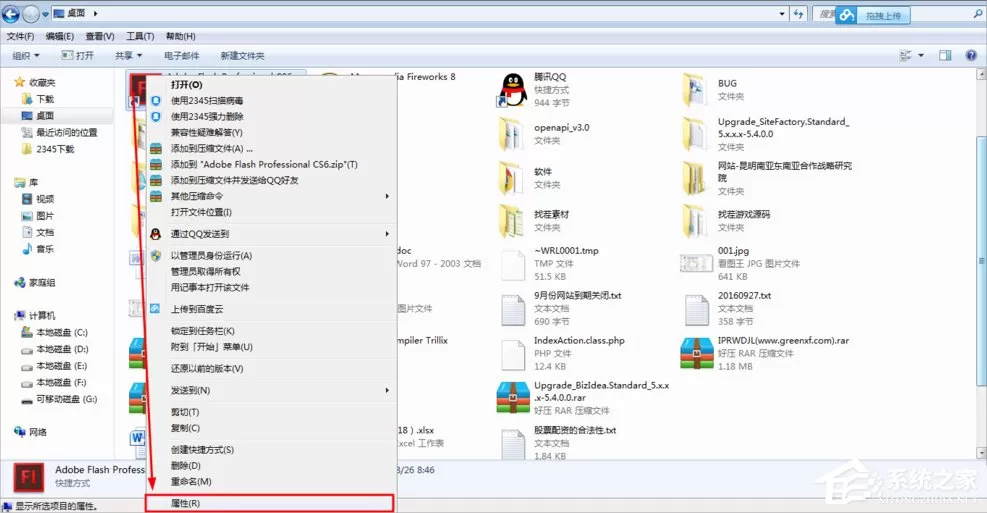Screen dimensions: 987x513
Task: Open the 编辑(E) menu
Action: 60,37
